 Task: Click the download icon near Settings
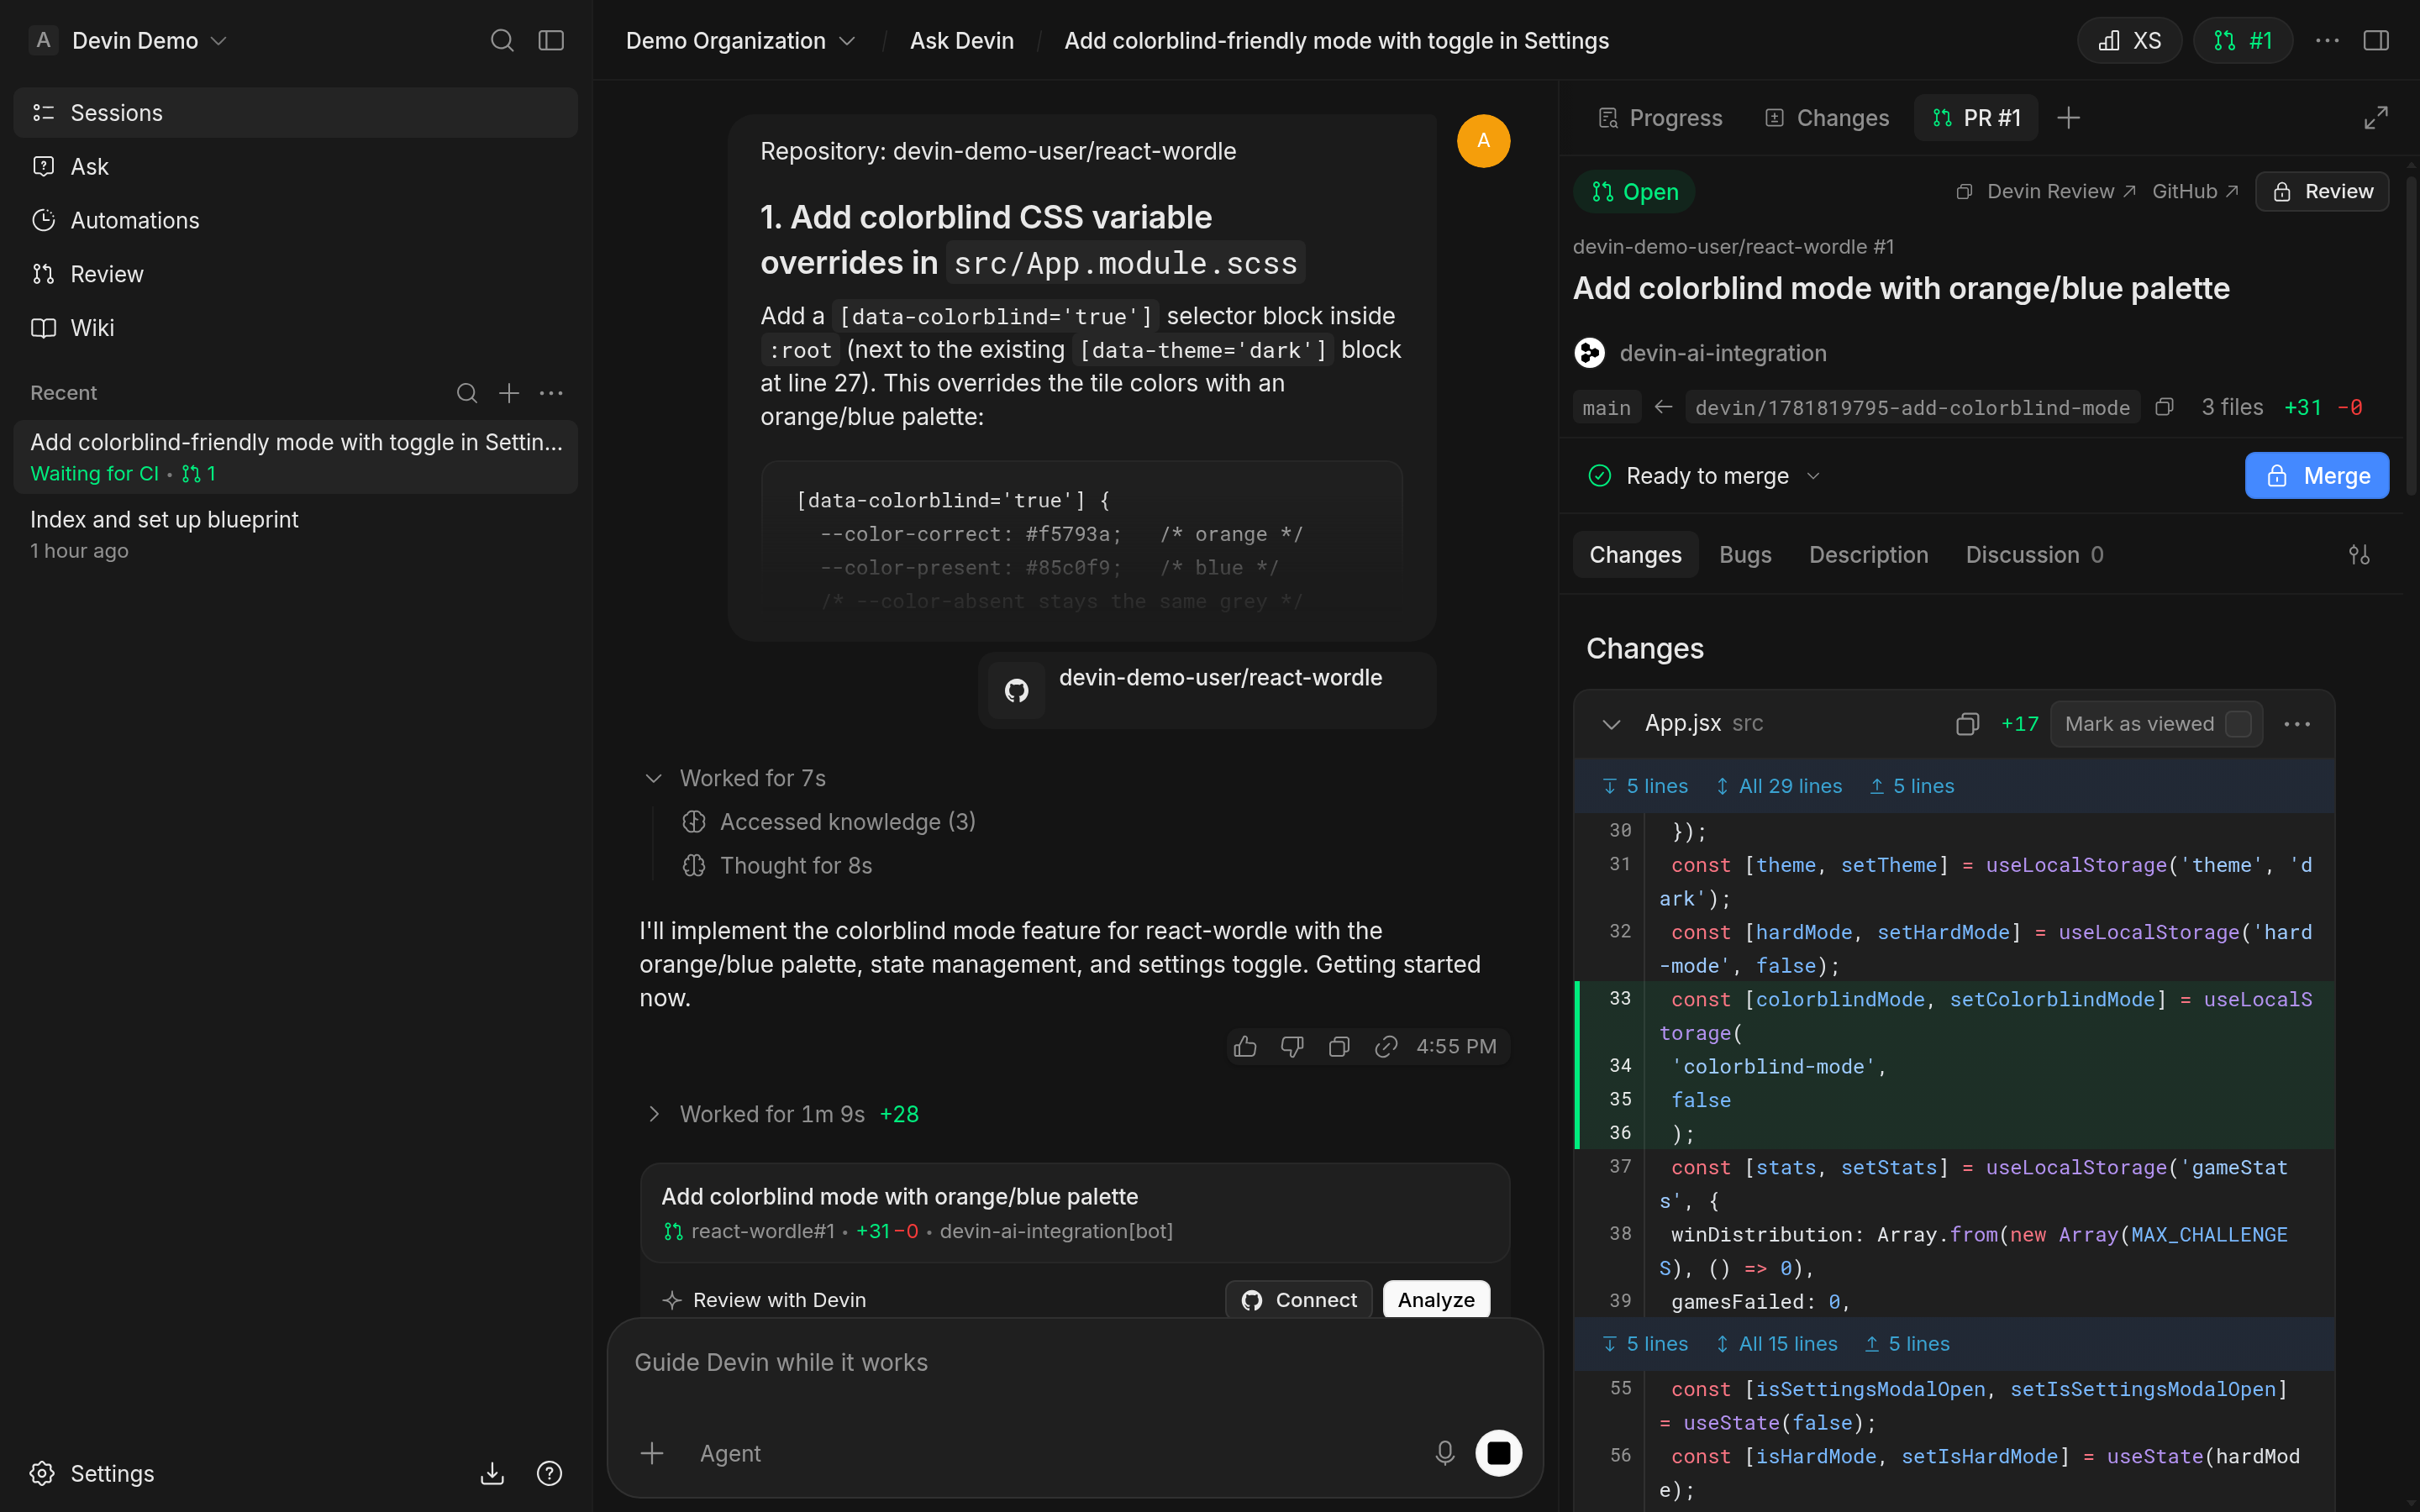pos(492,1473)
